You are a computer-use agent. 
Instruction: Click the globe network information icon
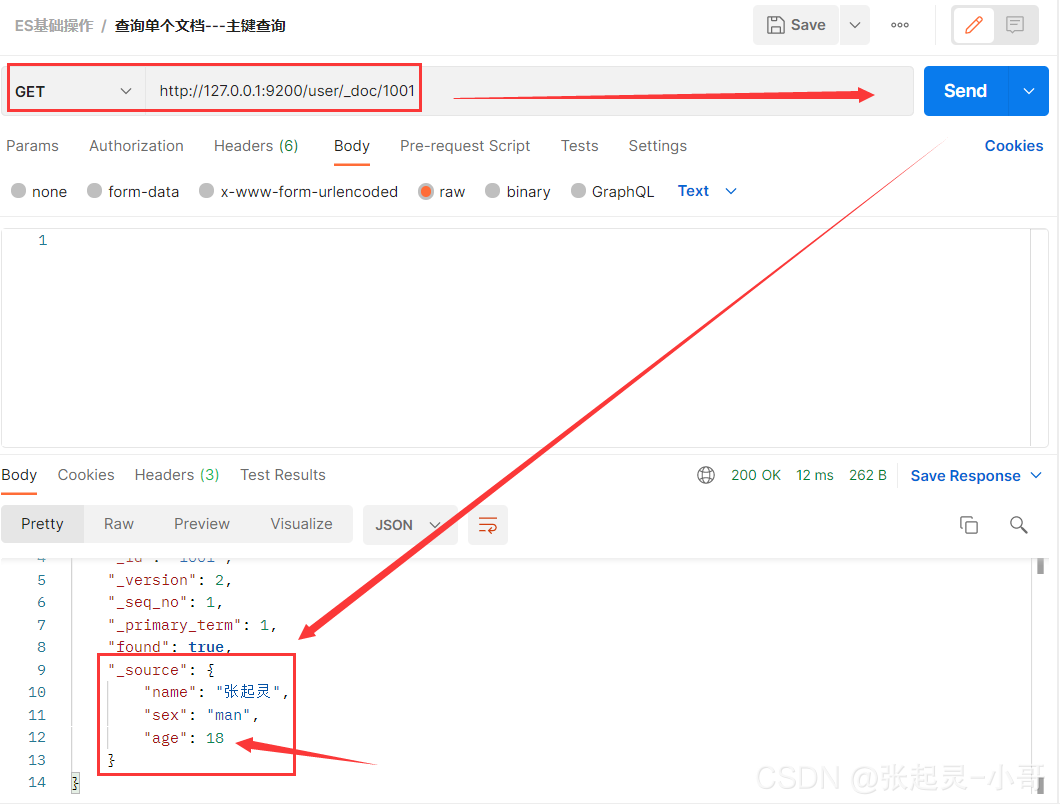(x=706, y=475)
